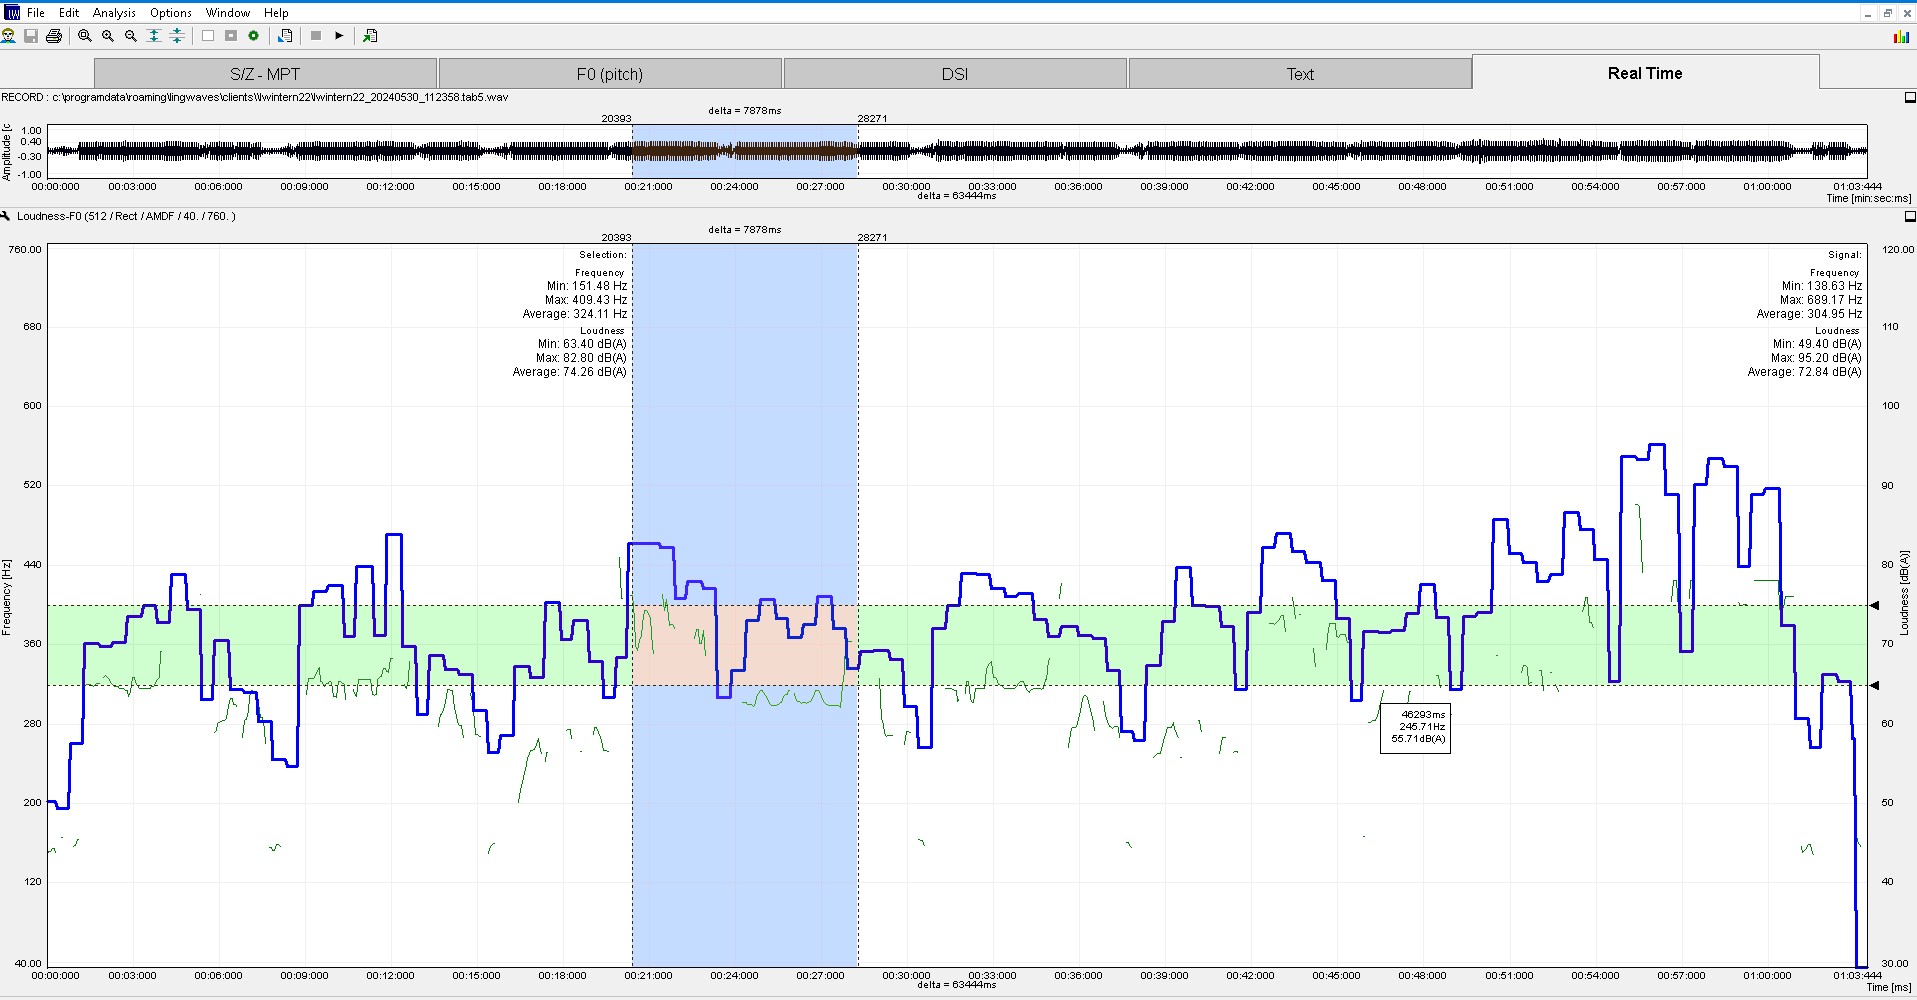The height and width of the screenshot is (1000, 1917).
Task: Open the Edit menu
Action: pyautogui.click(x=69, y=13)
